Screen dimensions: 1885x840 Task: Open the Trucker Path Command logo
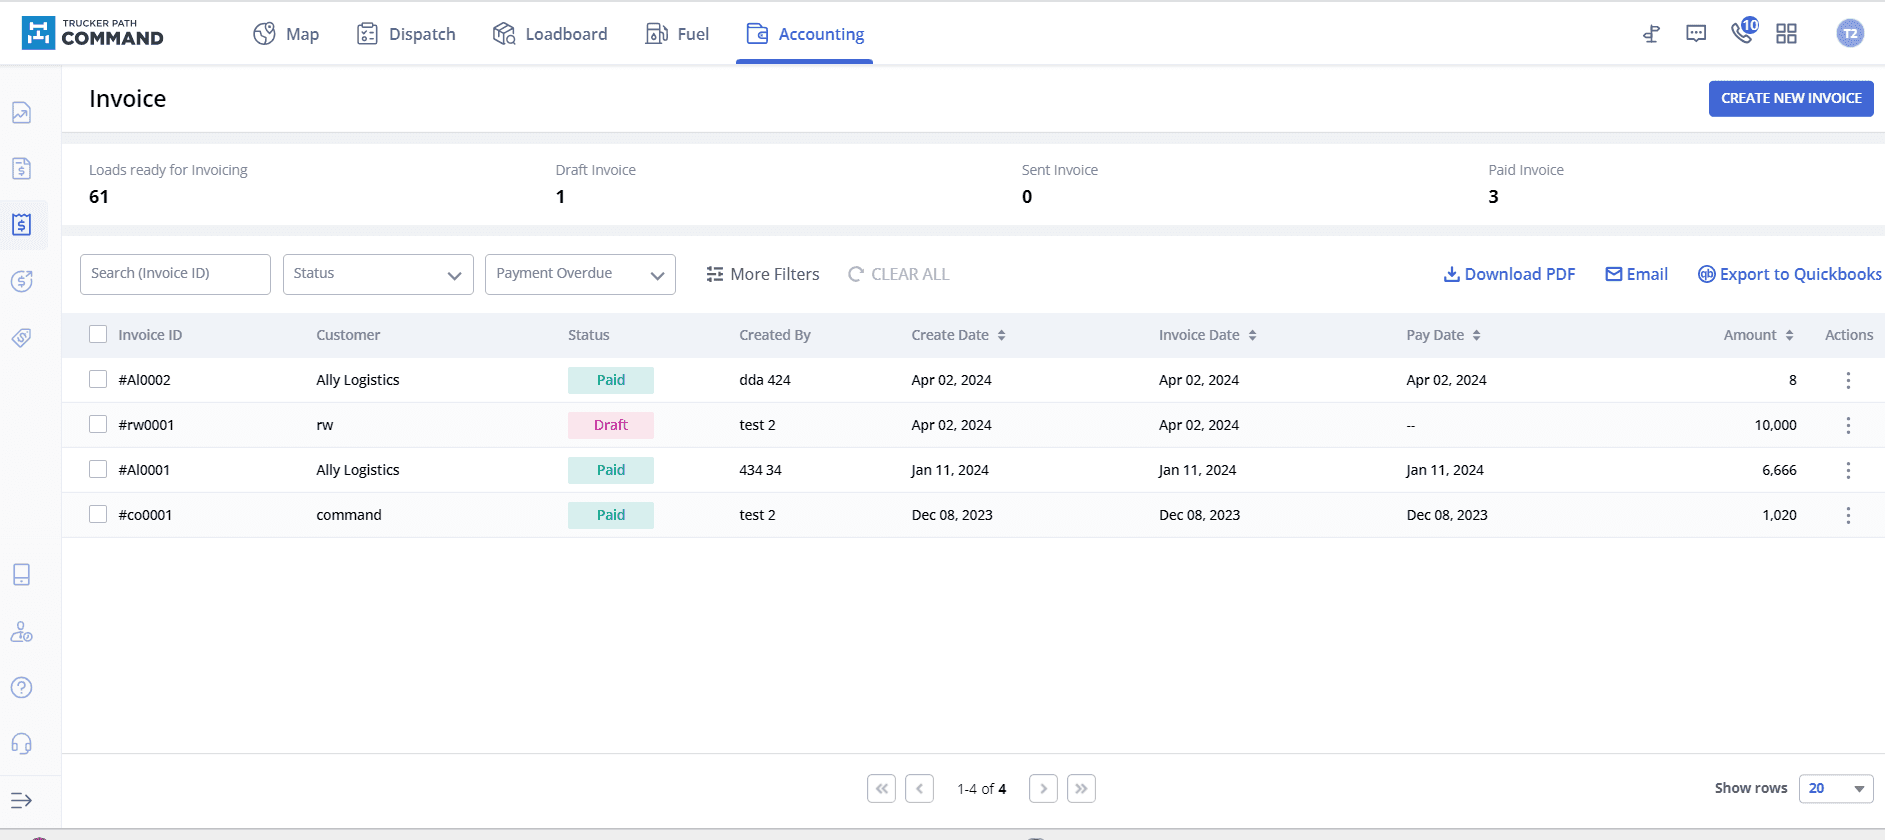92,33
